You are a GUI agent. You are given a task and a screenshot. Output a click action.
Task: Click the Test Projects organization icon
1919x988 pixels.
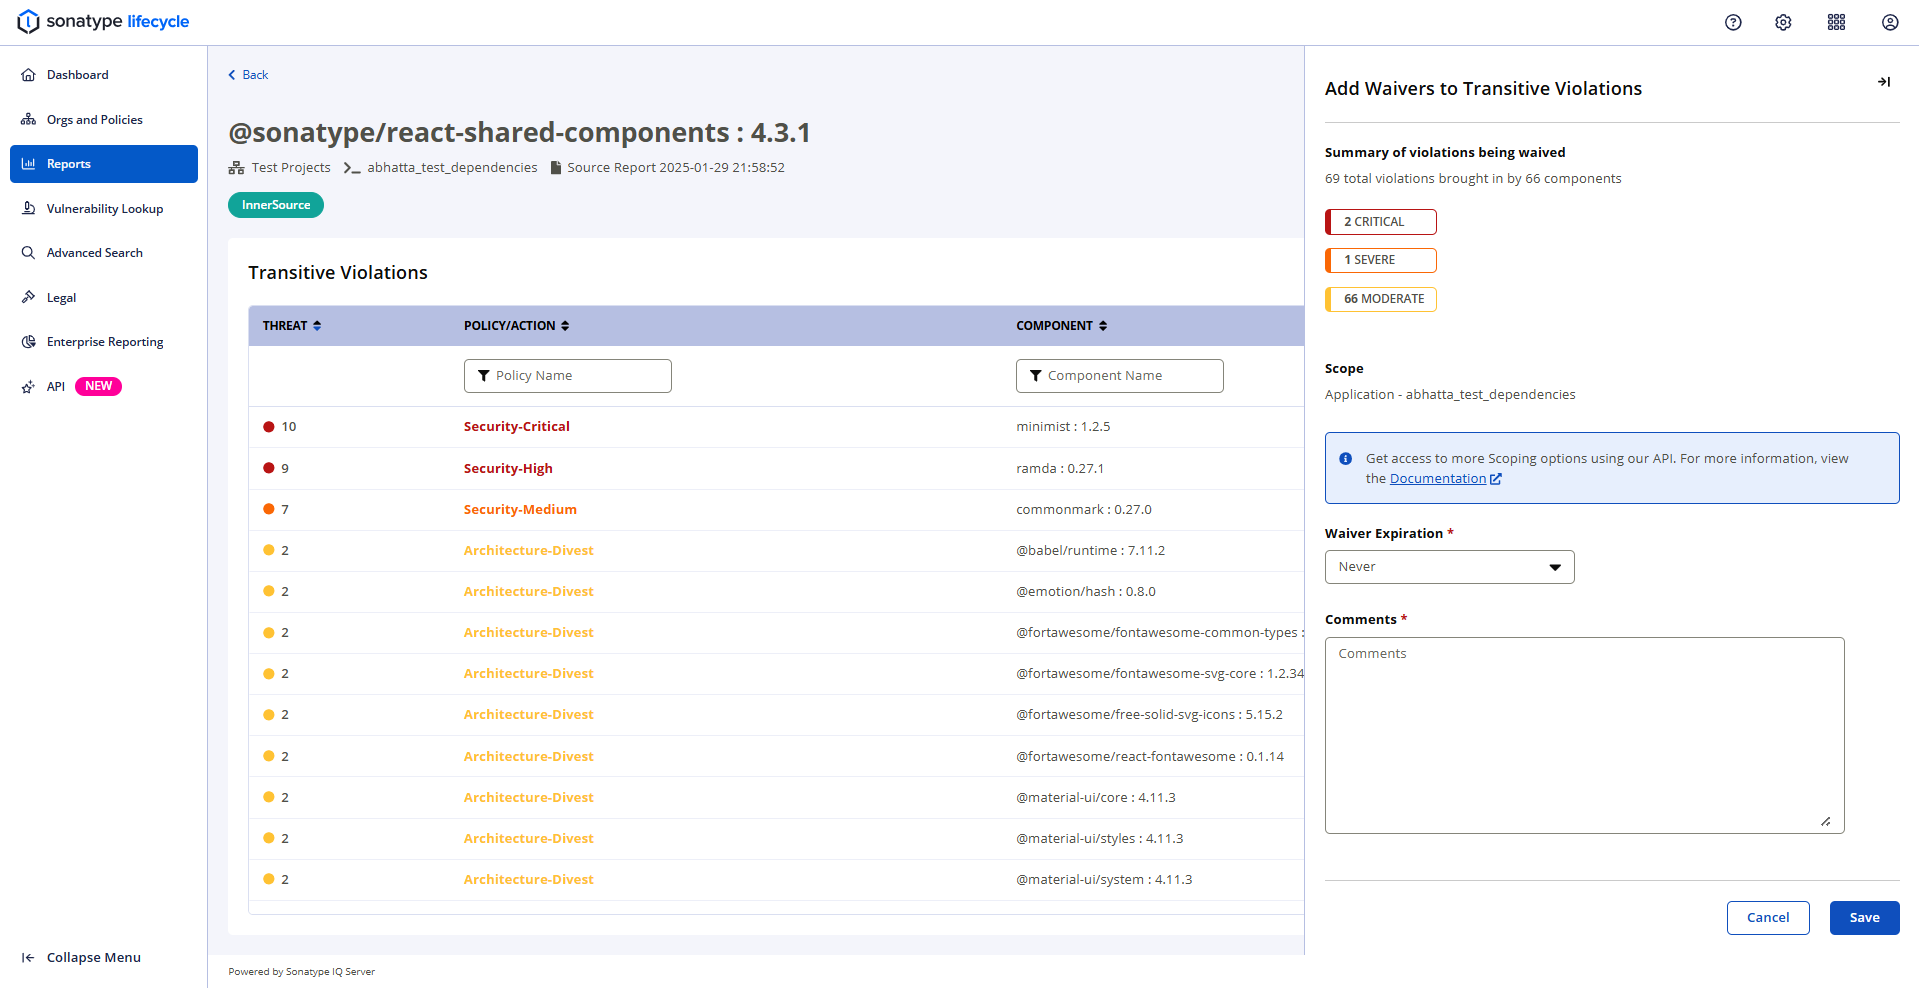coord(236,168)
